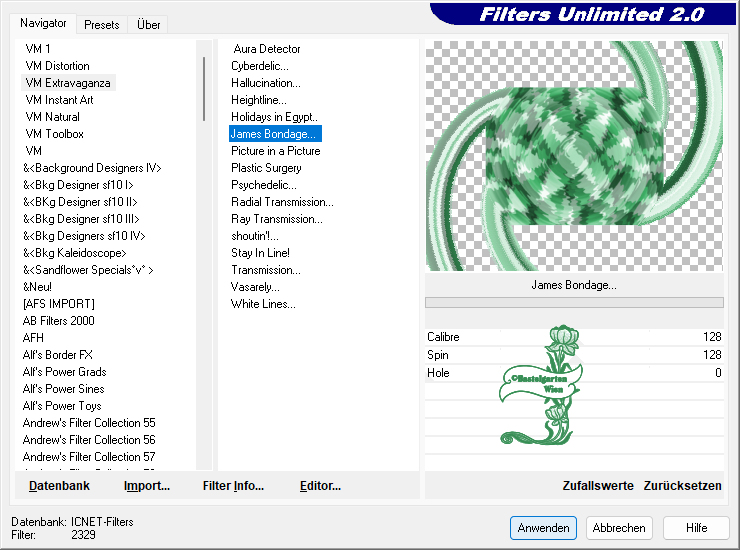Image resolution: width=740 pixels, height=550 pixels.
Task: Adjust the Spin slider
Action: 574,355
